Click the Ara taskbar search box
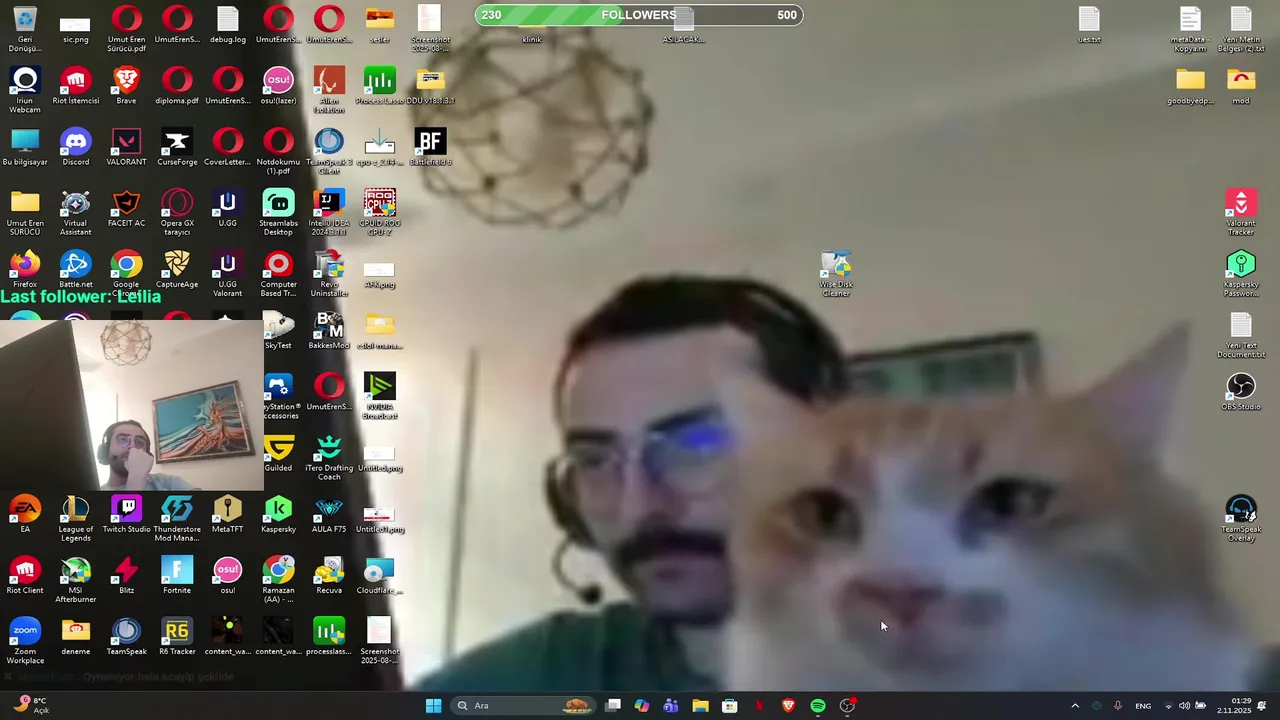 pos(523,706)
